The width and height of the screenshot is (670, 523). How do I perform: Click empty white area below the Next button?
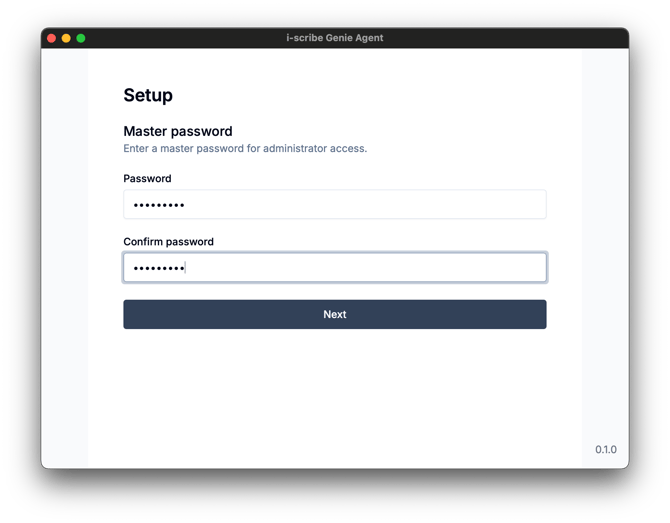[335, 393]
